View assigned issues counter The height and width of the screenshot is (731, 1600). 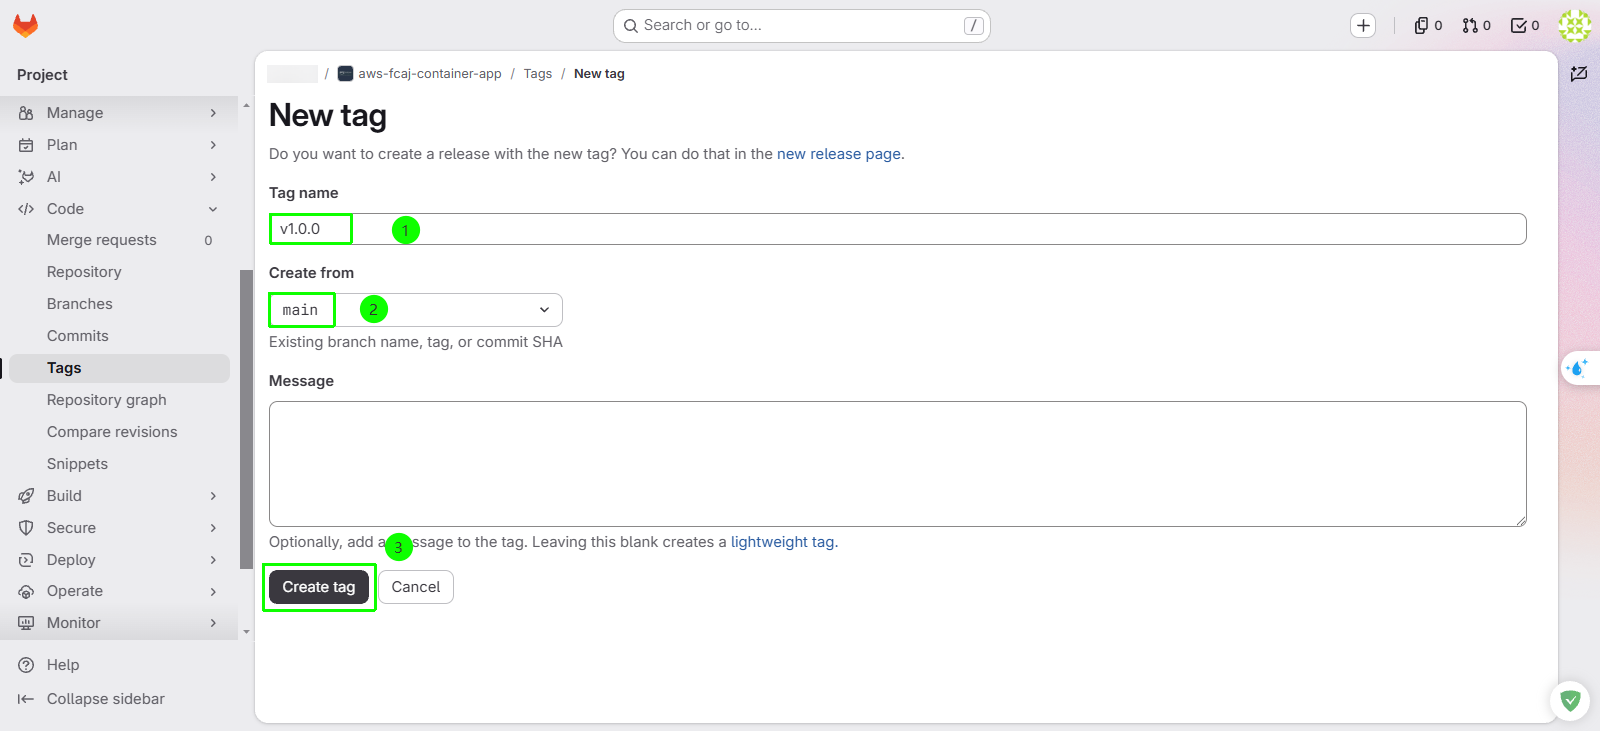tap(1428, 26)
